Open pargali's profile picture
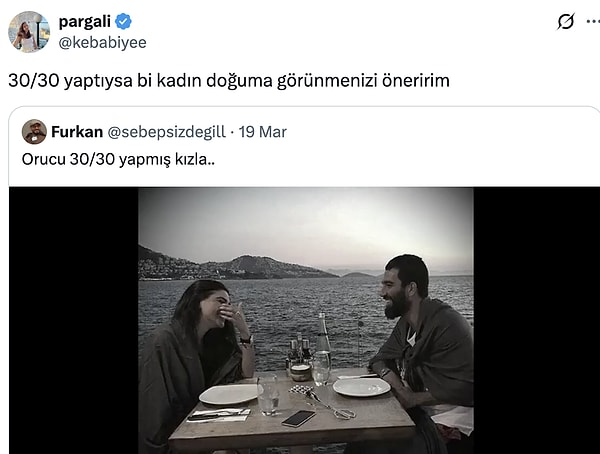This screenshot has height=454, width=600. (x=29, y=32)
